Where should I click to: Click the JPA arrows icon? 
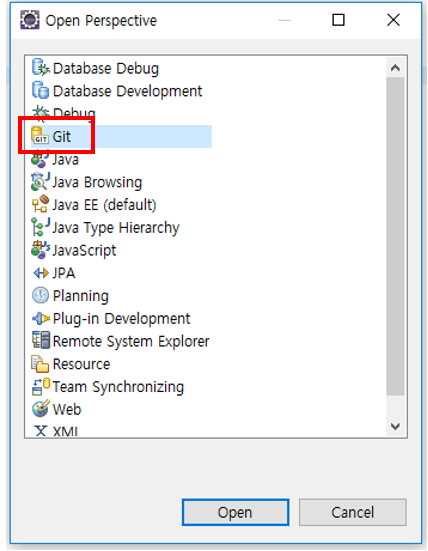pos(41,273)
